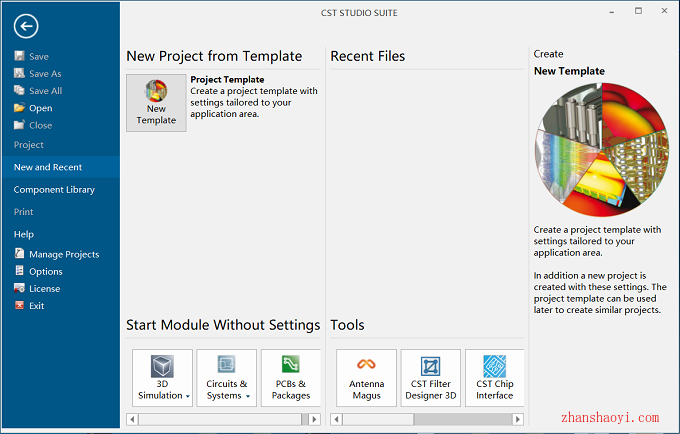Click the Open label in sidebar
Screen dimensions: 680x434
pos(41,108)
